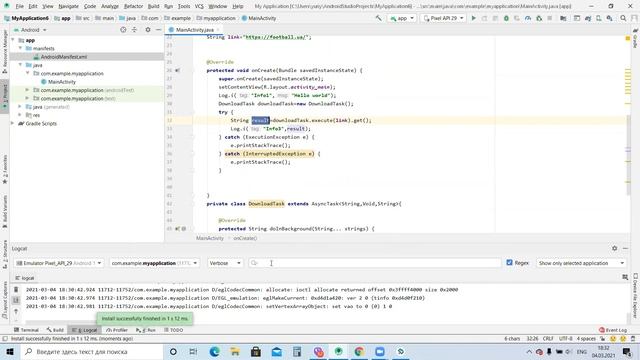The width and height of the screenshot is (640, 360).
Task: Open the Navigate menu
Action: coord(68,6)
